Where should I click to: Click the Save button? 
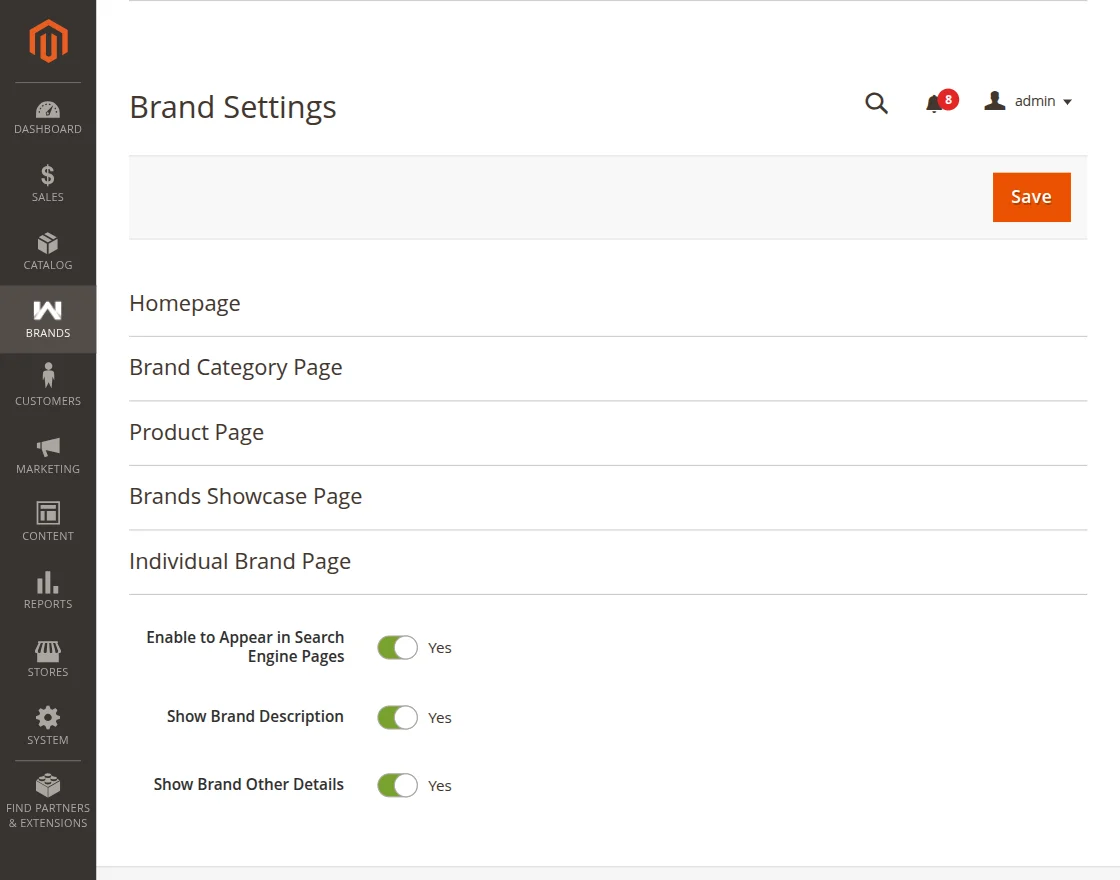[1031, 197]
